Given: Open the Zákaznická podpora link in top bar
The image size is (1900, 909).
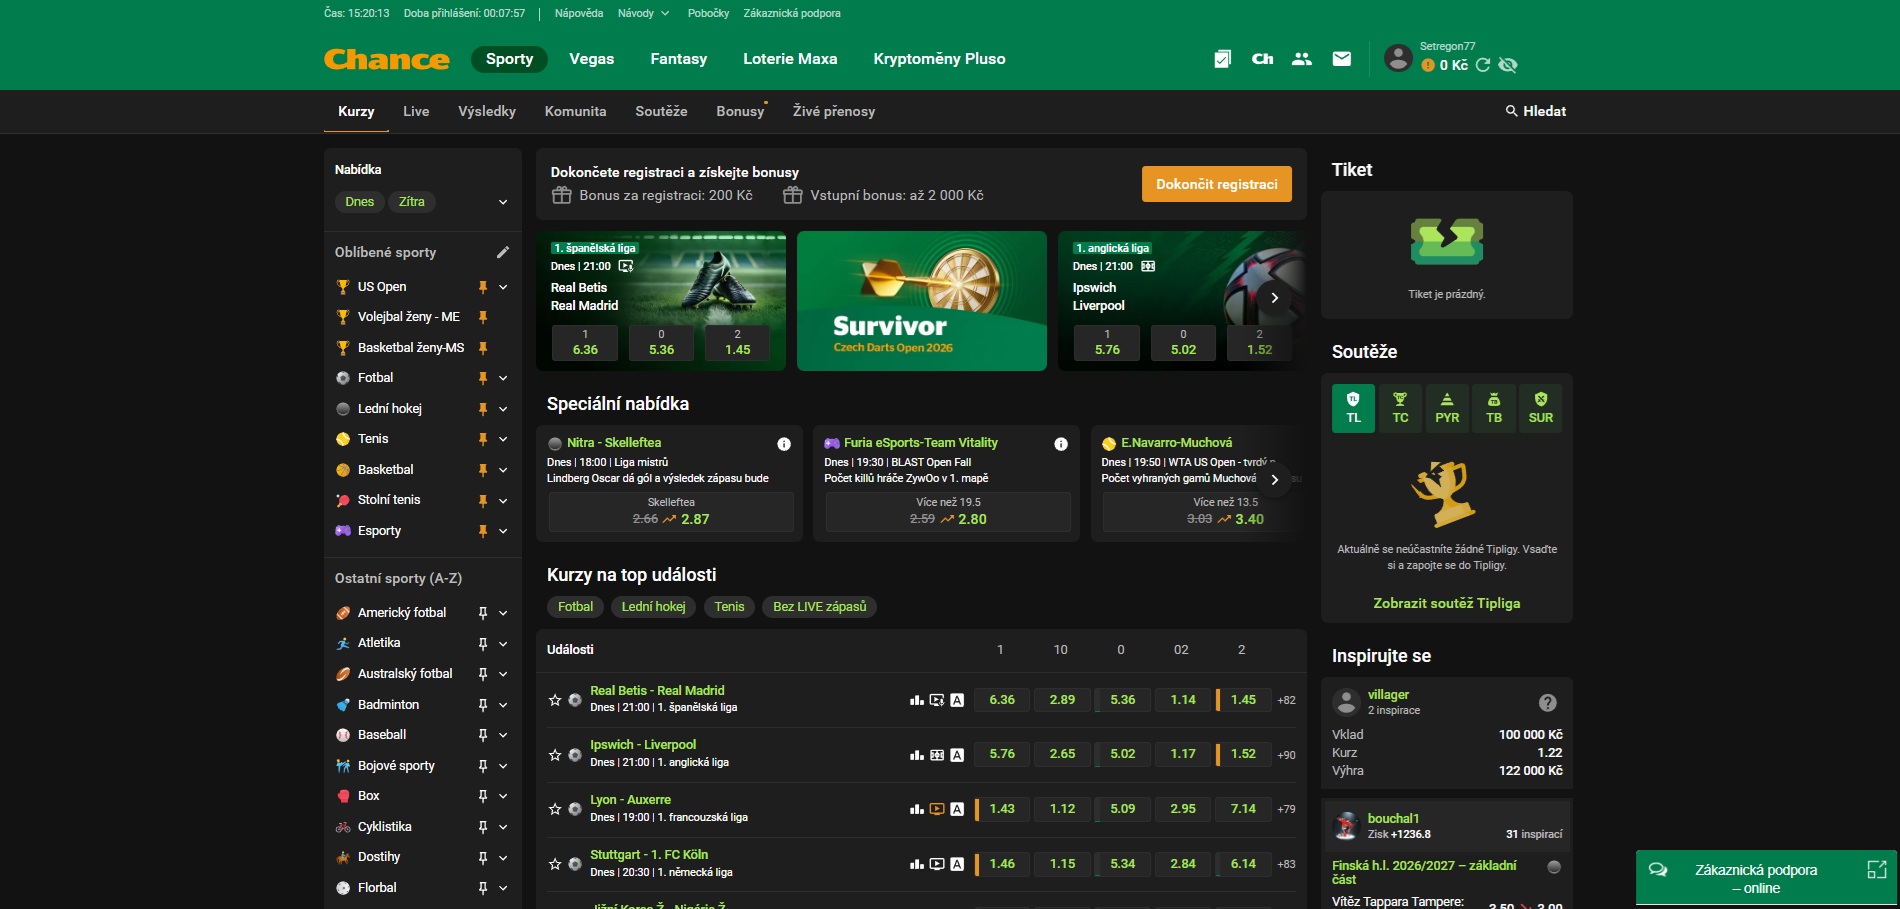Looking at the screenshot, I should pyautogui.click(x=792, y=13).
